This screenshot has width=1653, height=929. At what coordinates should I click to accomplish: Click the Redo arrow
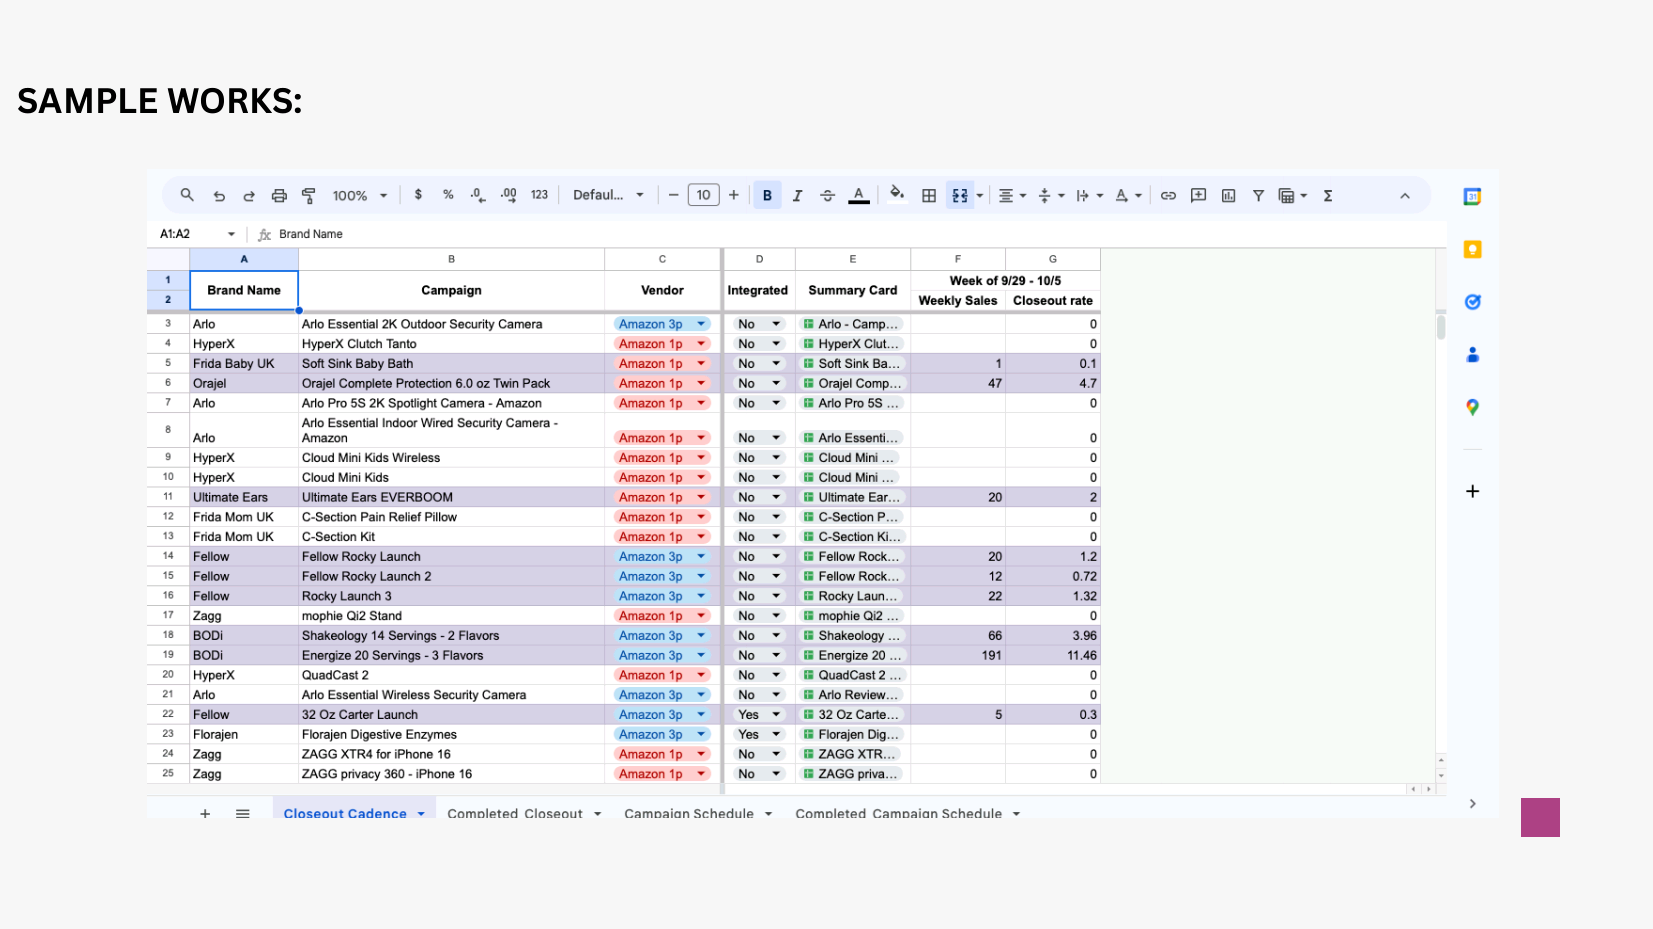(x=249, y=196)
